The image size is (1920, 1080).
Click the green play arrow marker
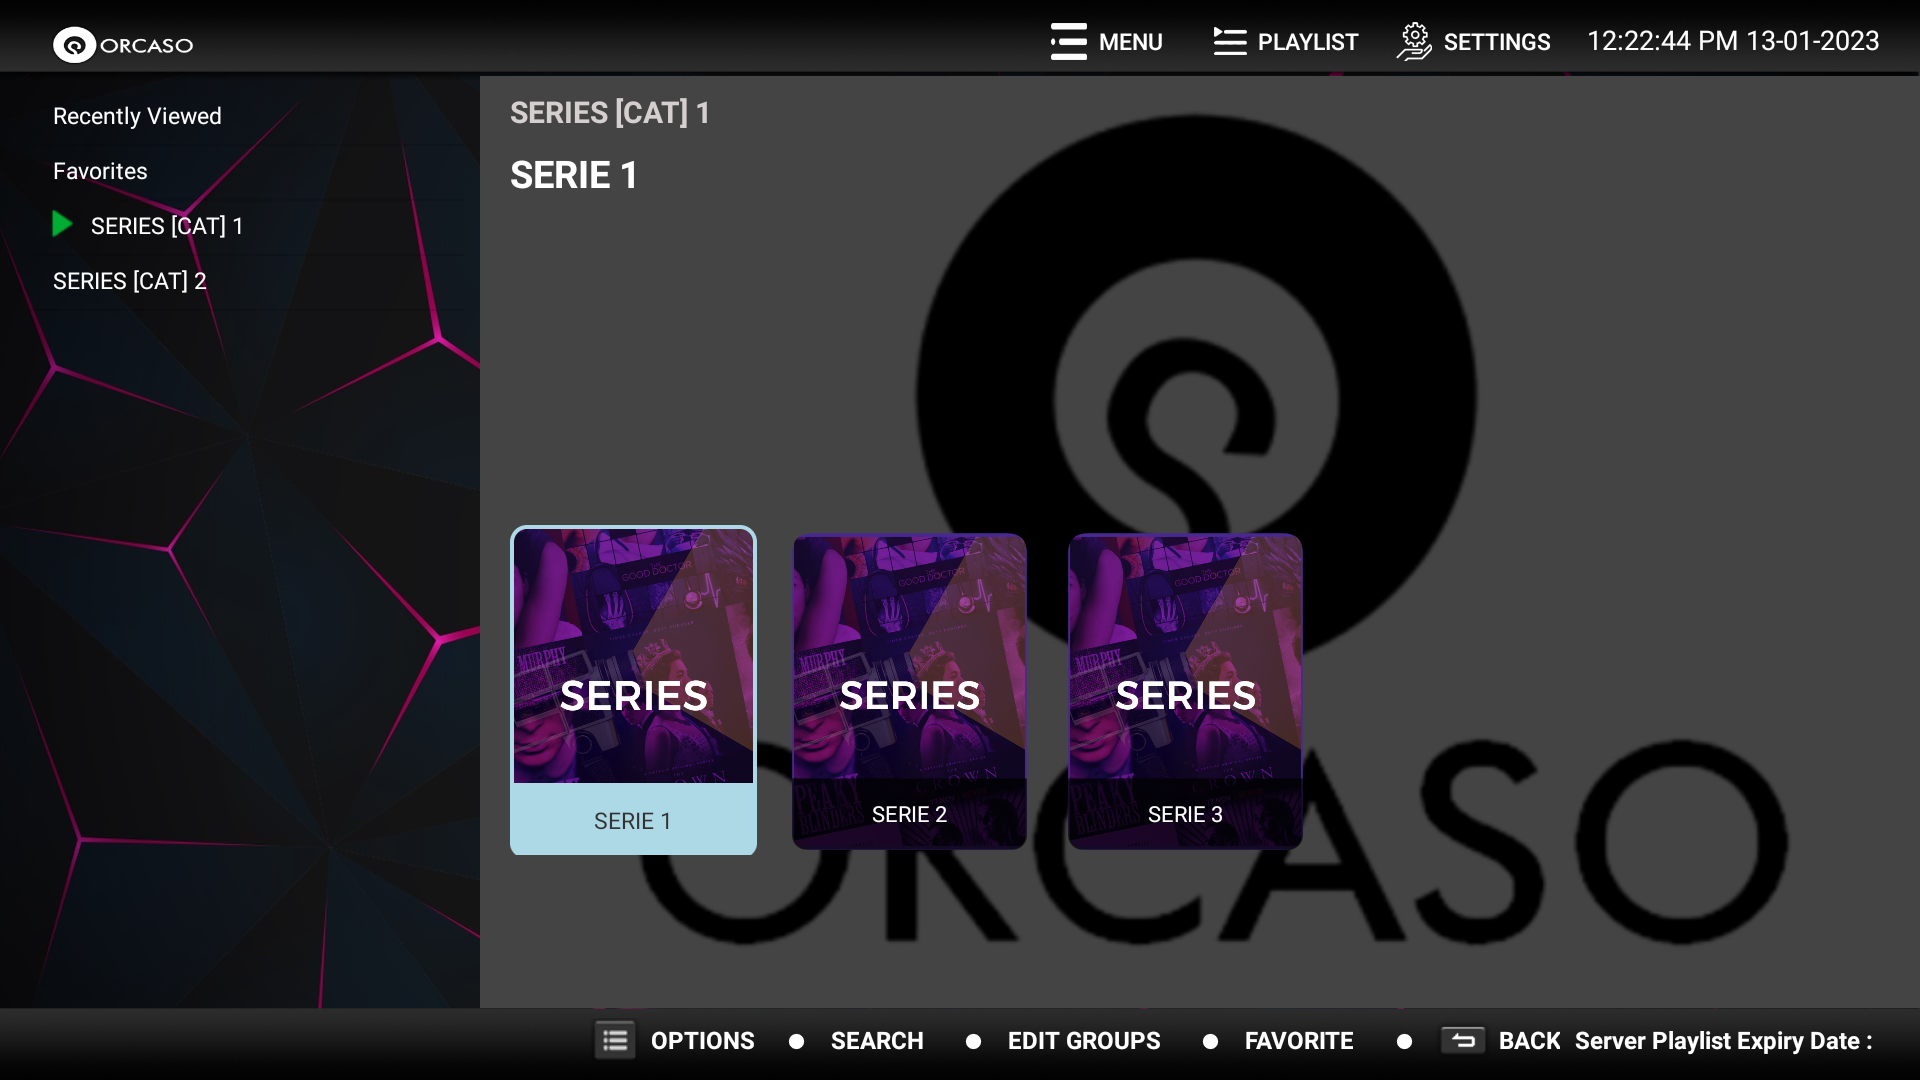coord(62,224)
